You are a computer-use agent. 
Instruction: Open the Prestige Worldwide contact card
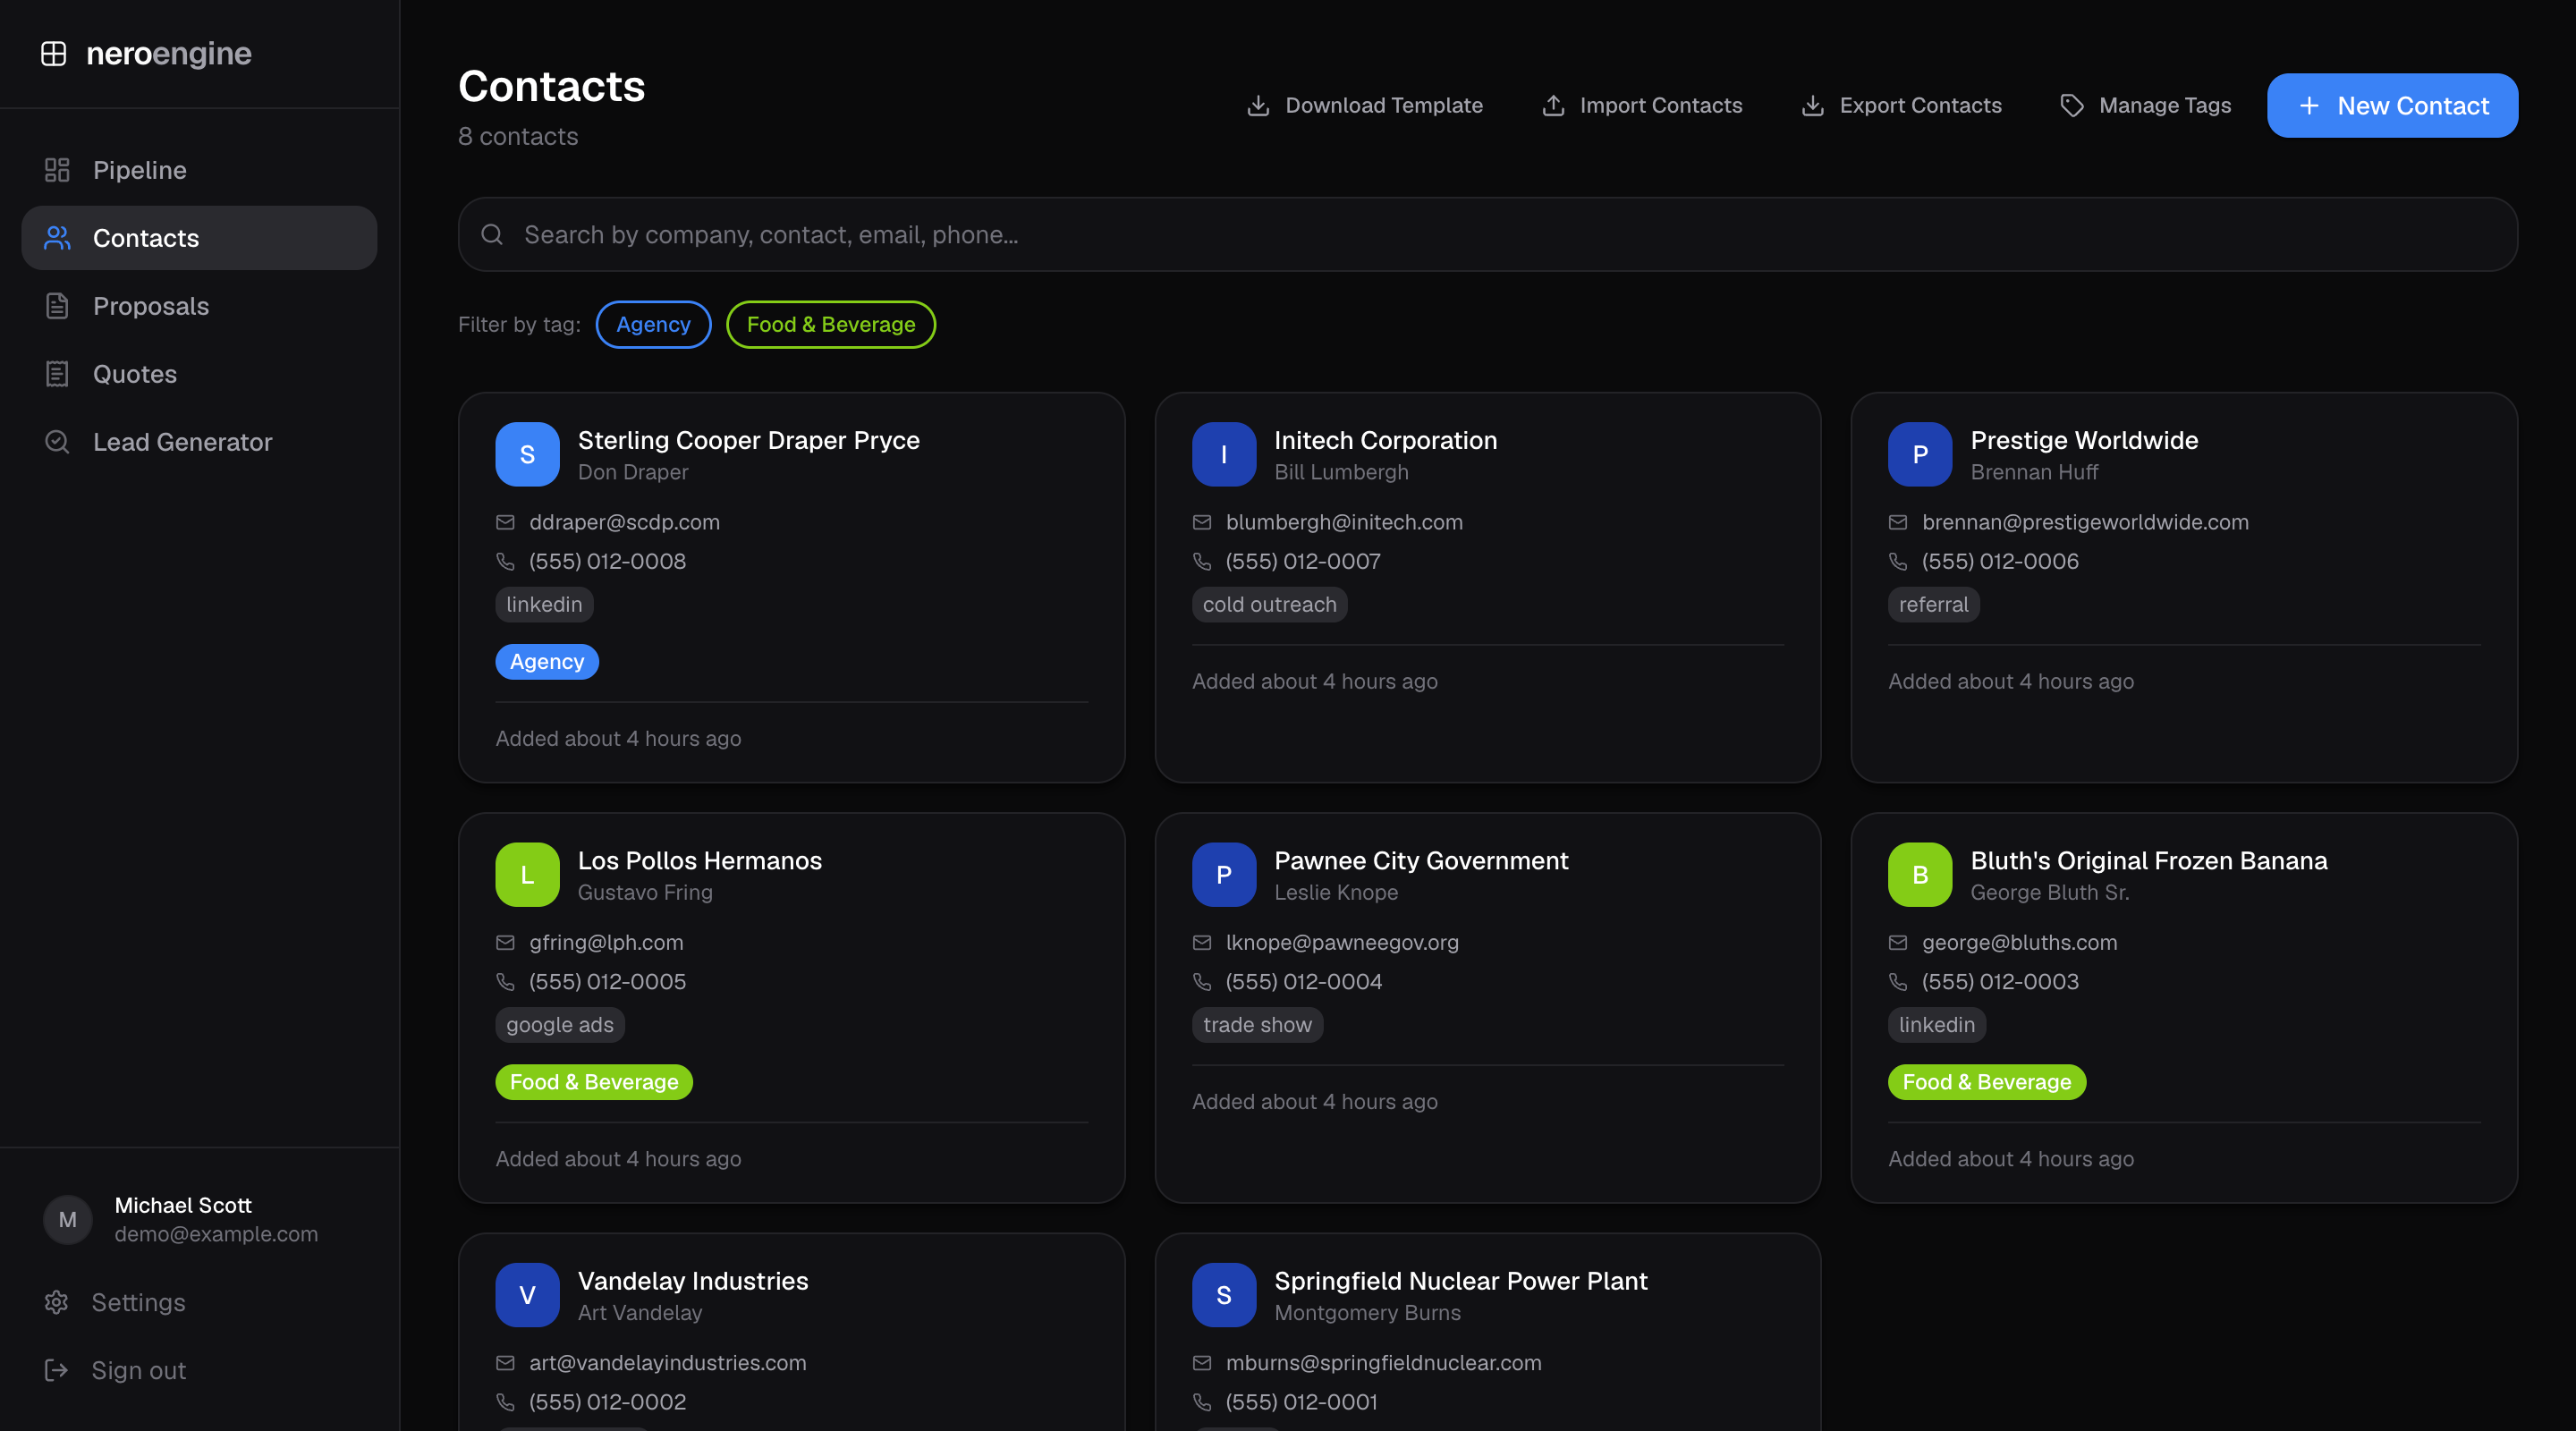pos(2184,587)
